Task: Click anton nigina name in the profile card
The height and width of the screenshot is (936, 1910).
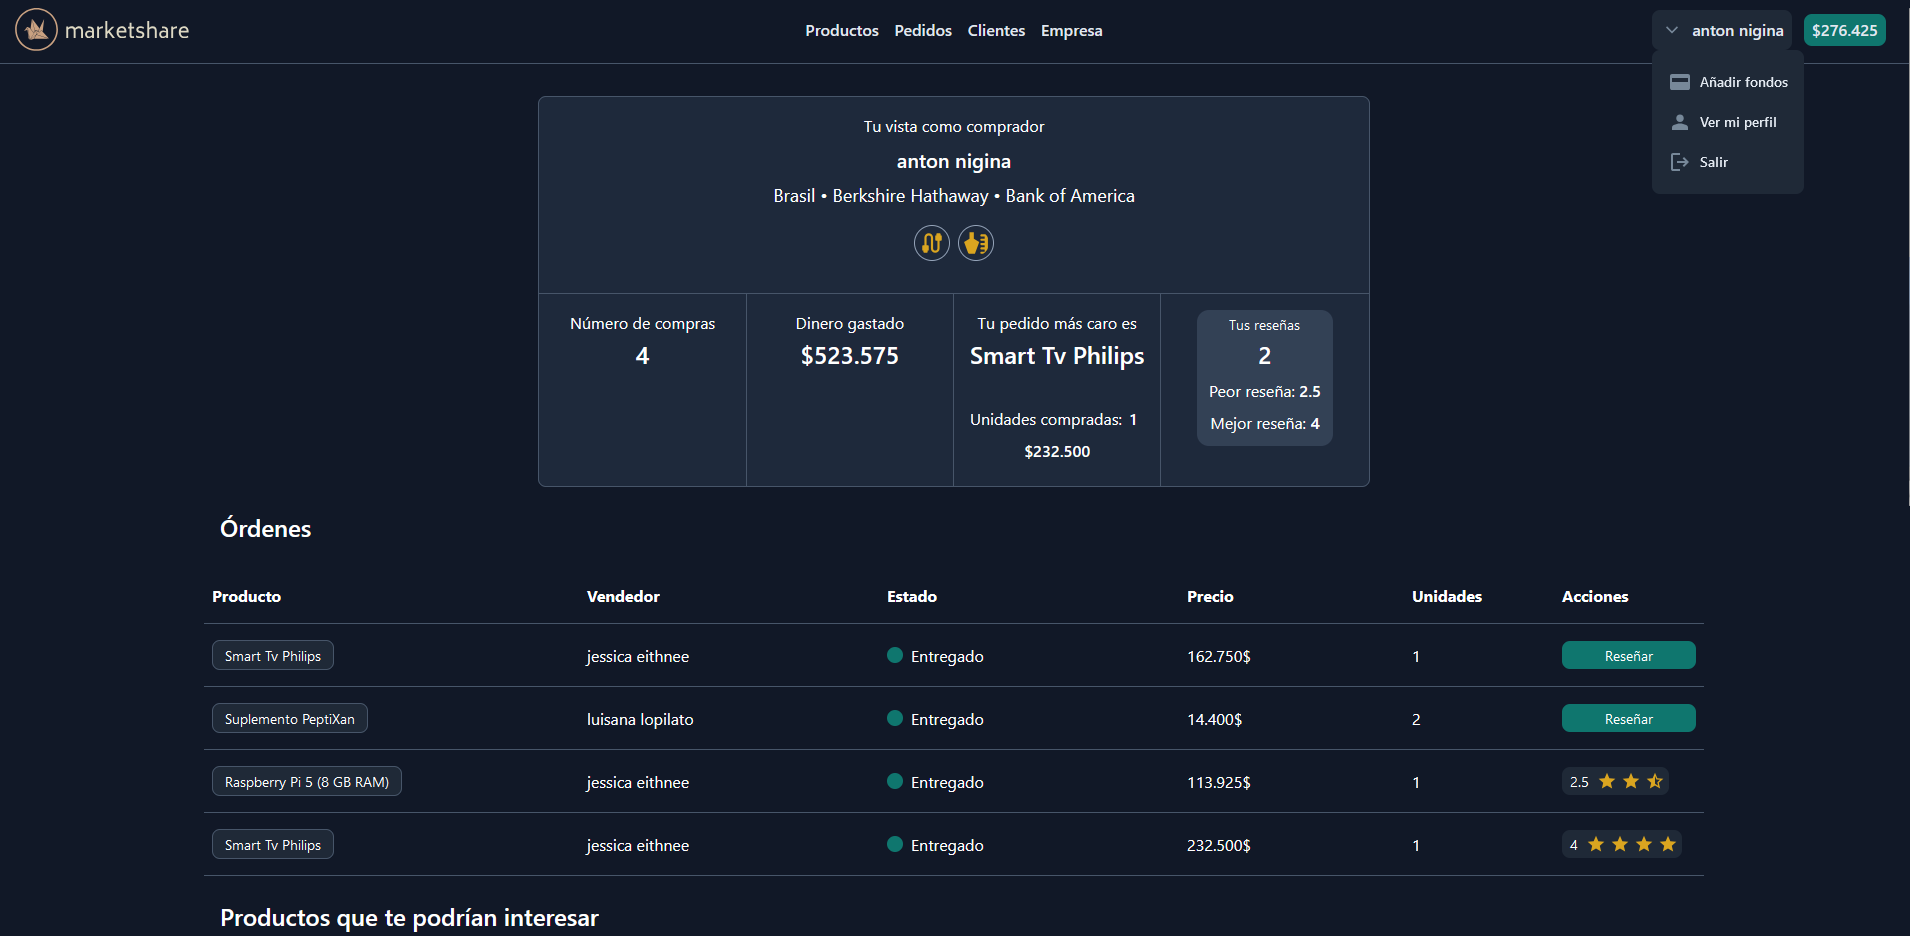Action: click(953, 161)
